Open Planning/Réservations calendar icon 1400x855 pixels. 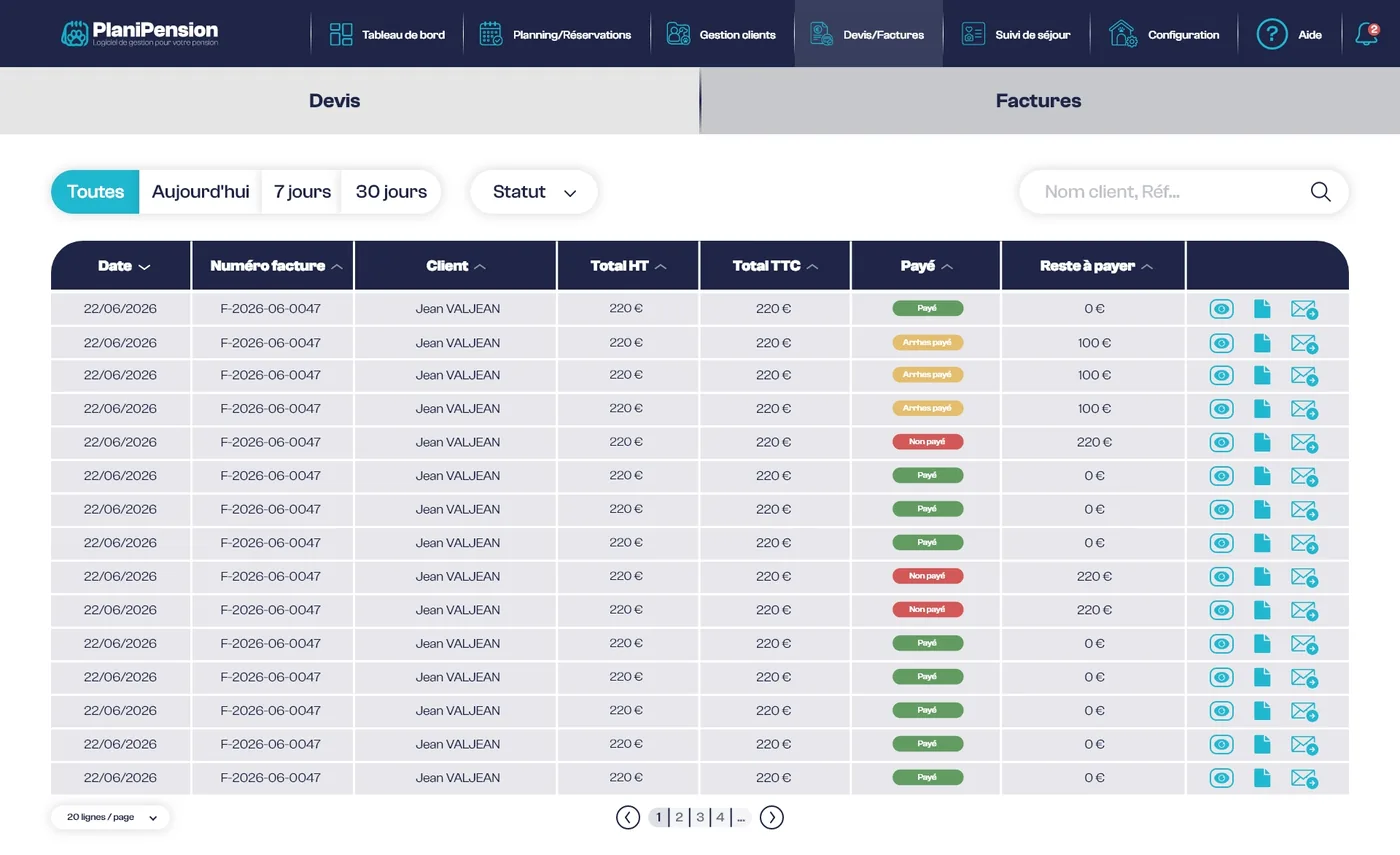[x=491, y=34]
